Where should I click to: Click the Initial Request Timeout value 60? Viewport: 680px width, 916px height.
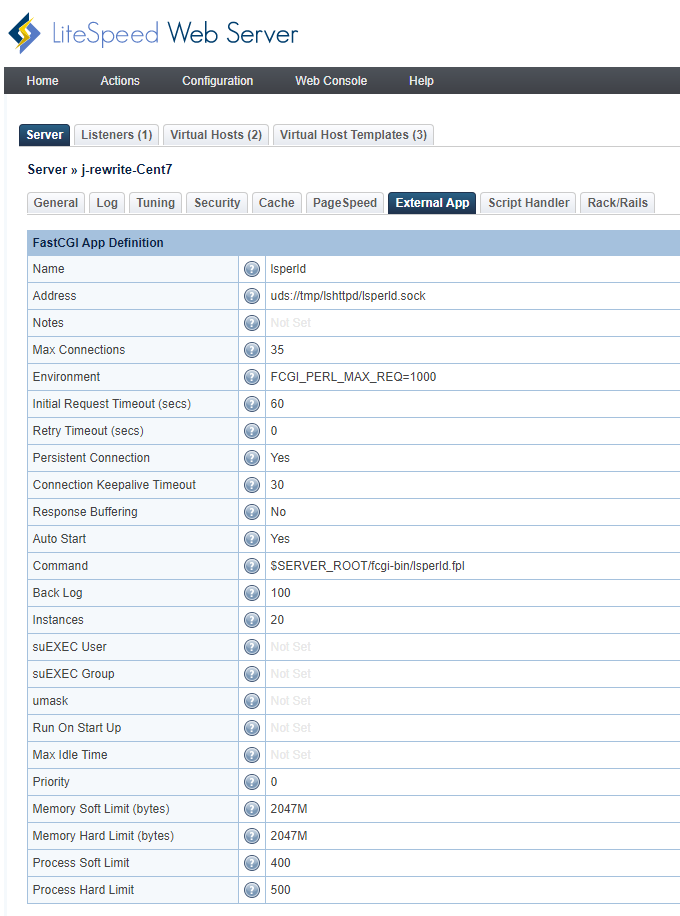point(277,404)
